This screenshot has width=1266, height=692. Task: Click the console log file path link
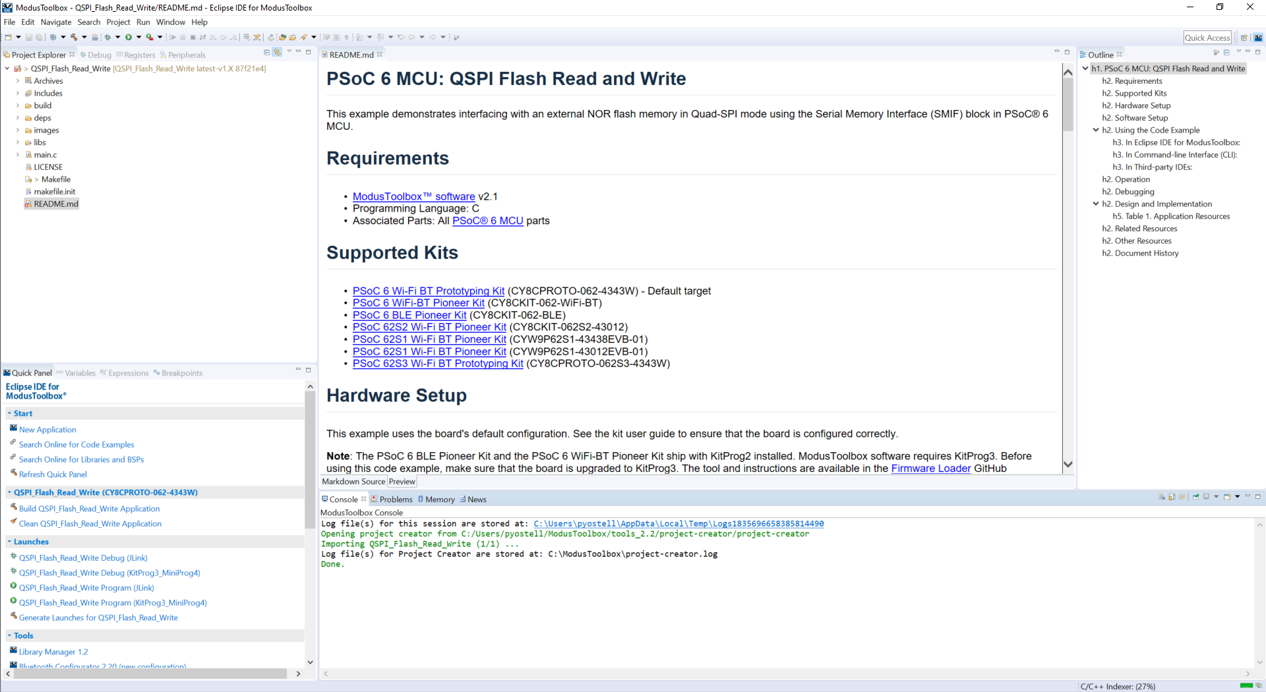(679, 523)
